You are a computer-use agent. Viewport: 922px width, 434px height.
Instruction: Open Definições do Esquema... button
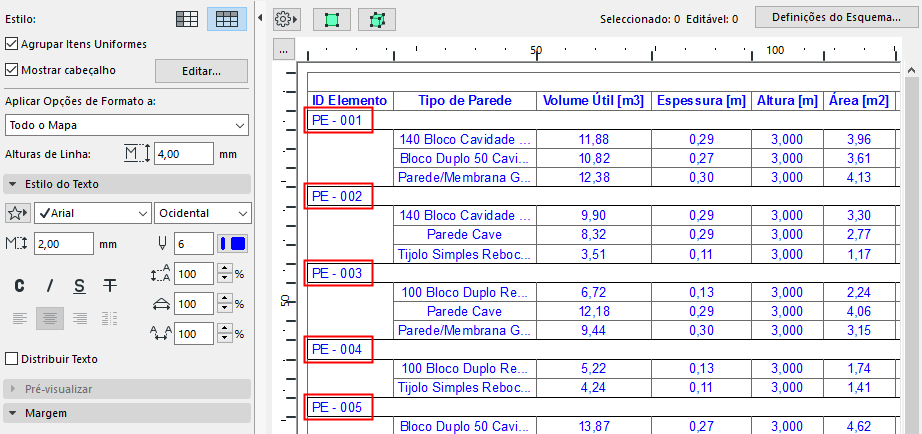pyautogui.click(x=837, y=17)
